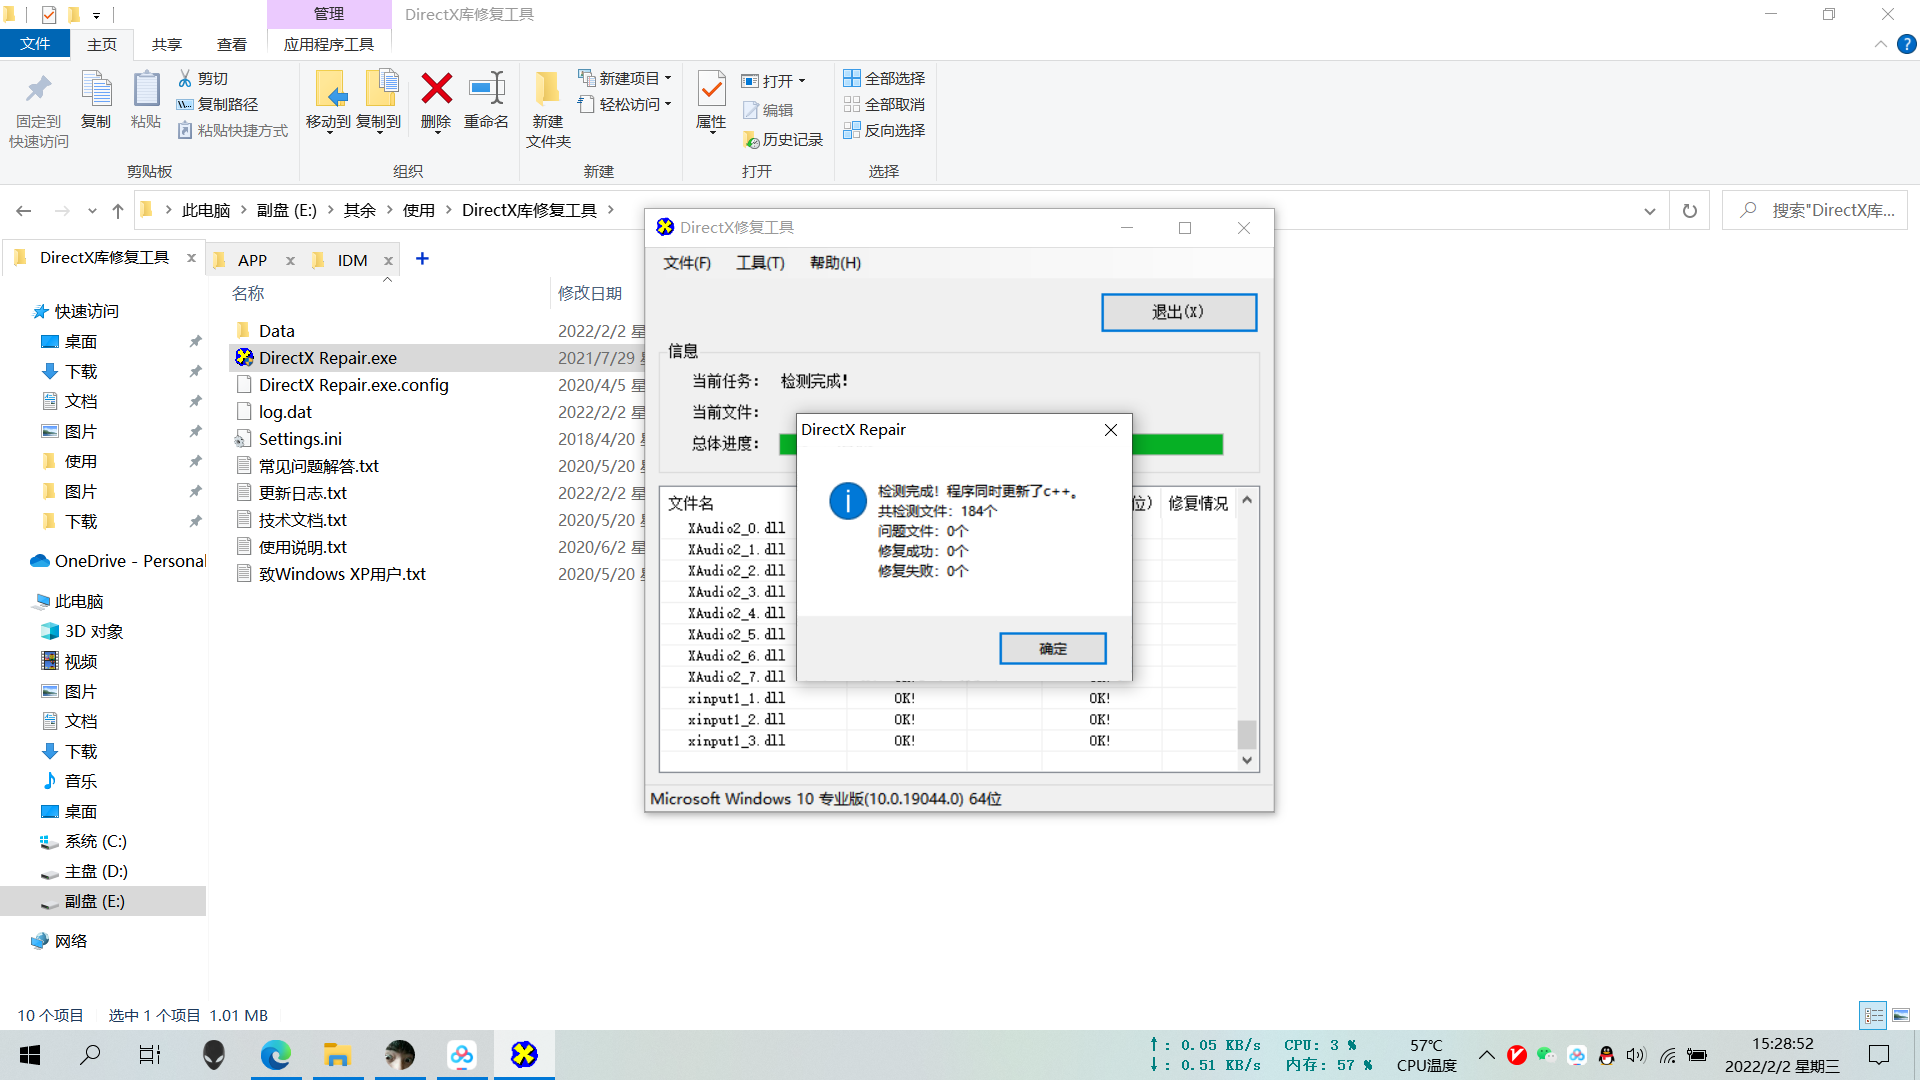Expand address bar history dropdown
This screenshot has width=1920, height=1080.
click(1649, 211)
